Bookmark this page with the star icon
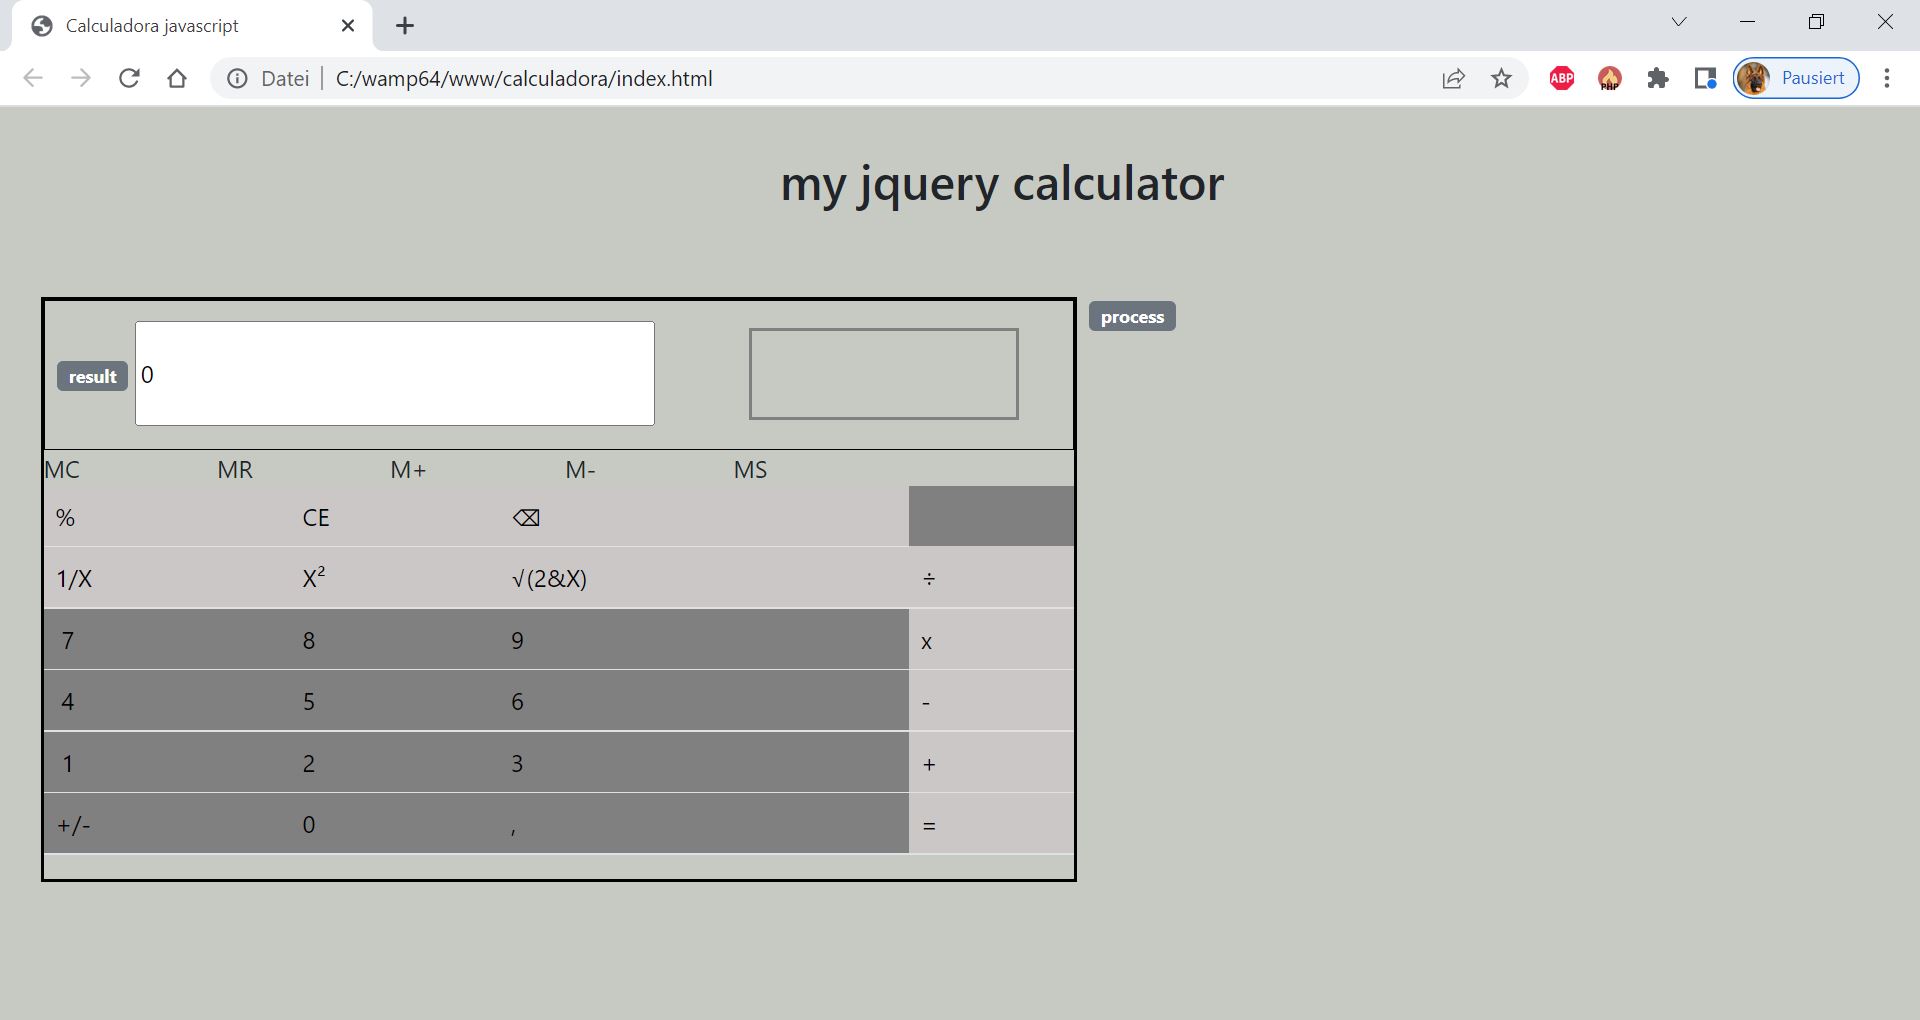Screen dimensions: 1920x1020 coord(1501,78)
